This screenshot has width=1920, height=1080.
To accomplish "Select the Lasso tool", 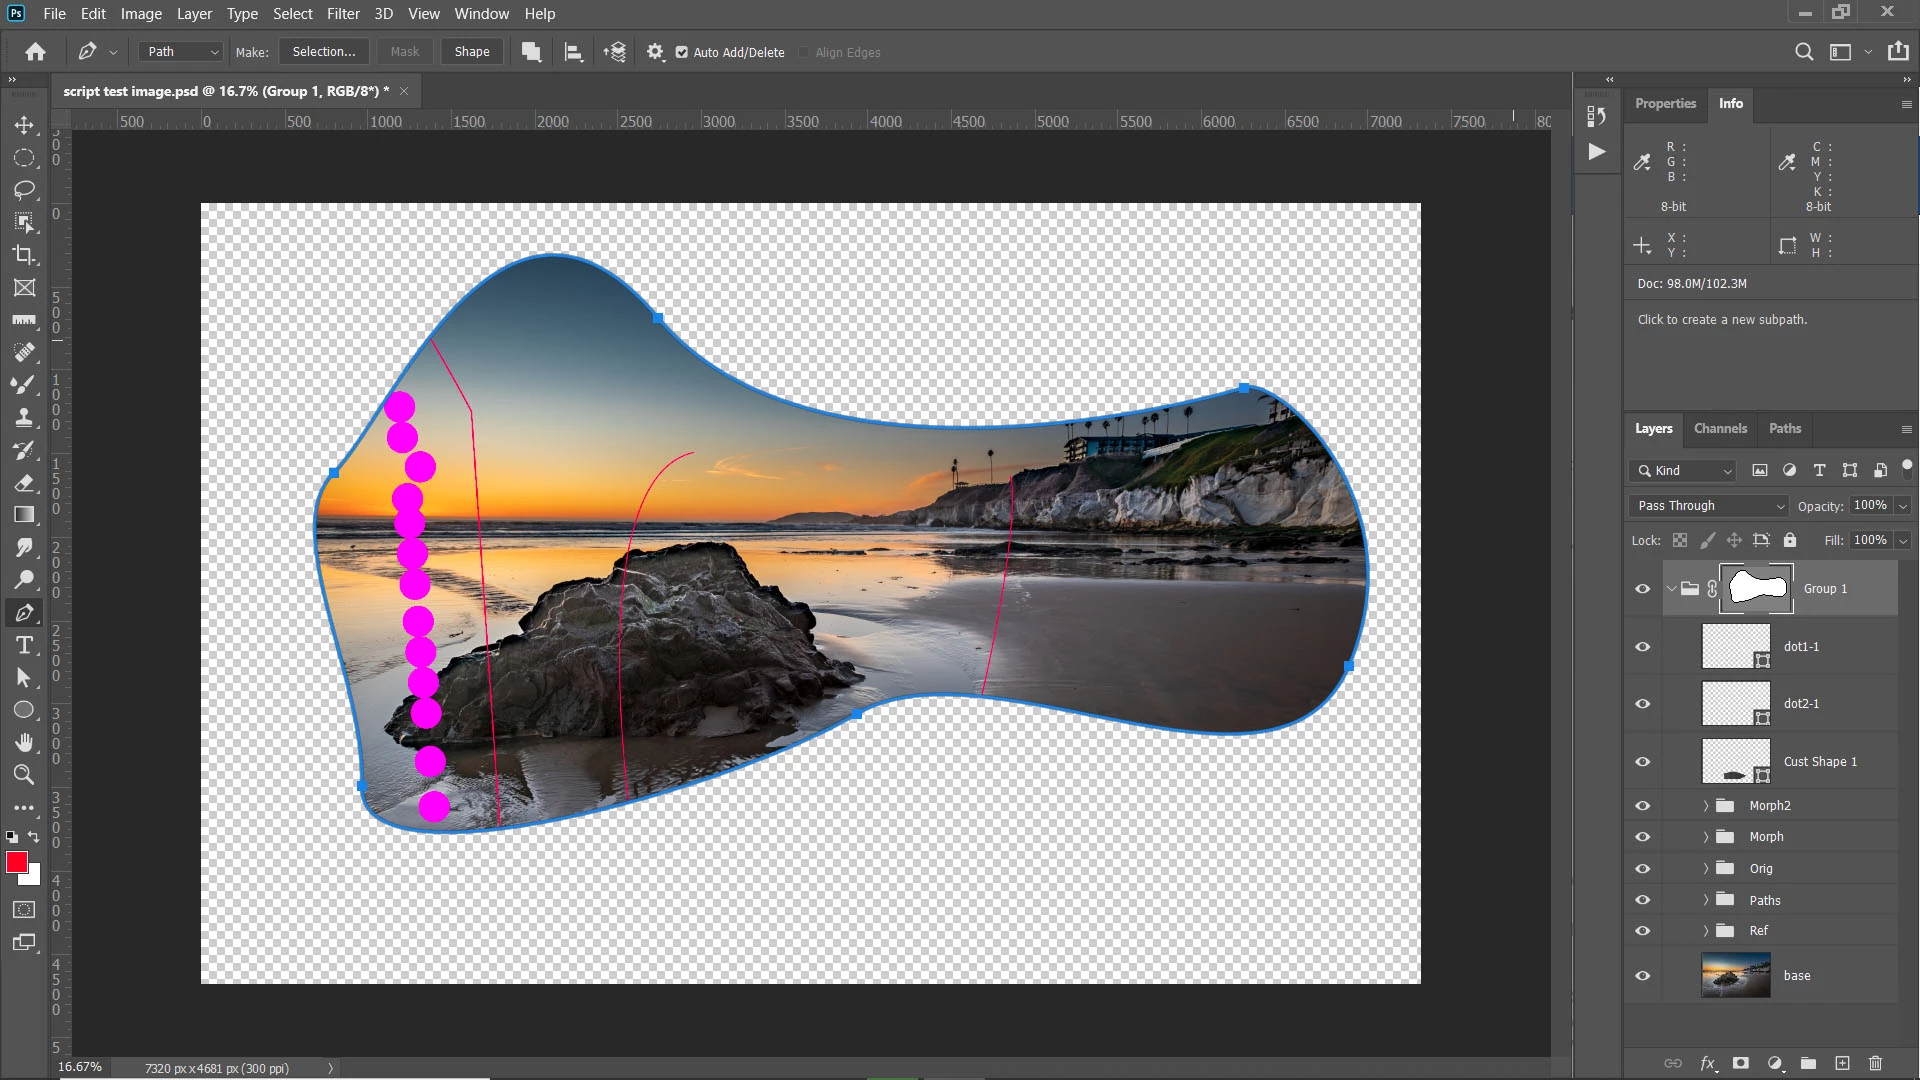I will (24, 190).
